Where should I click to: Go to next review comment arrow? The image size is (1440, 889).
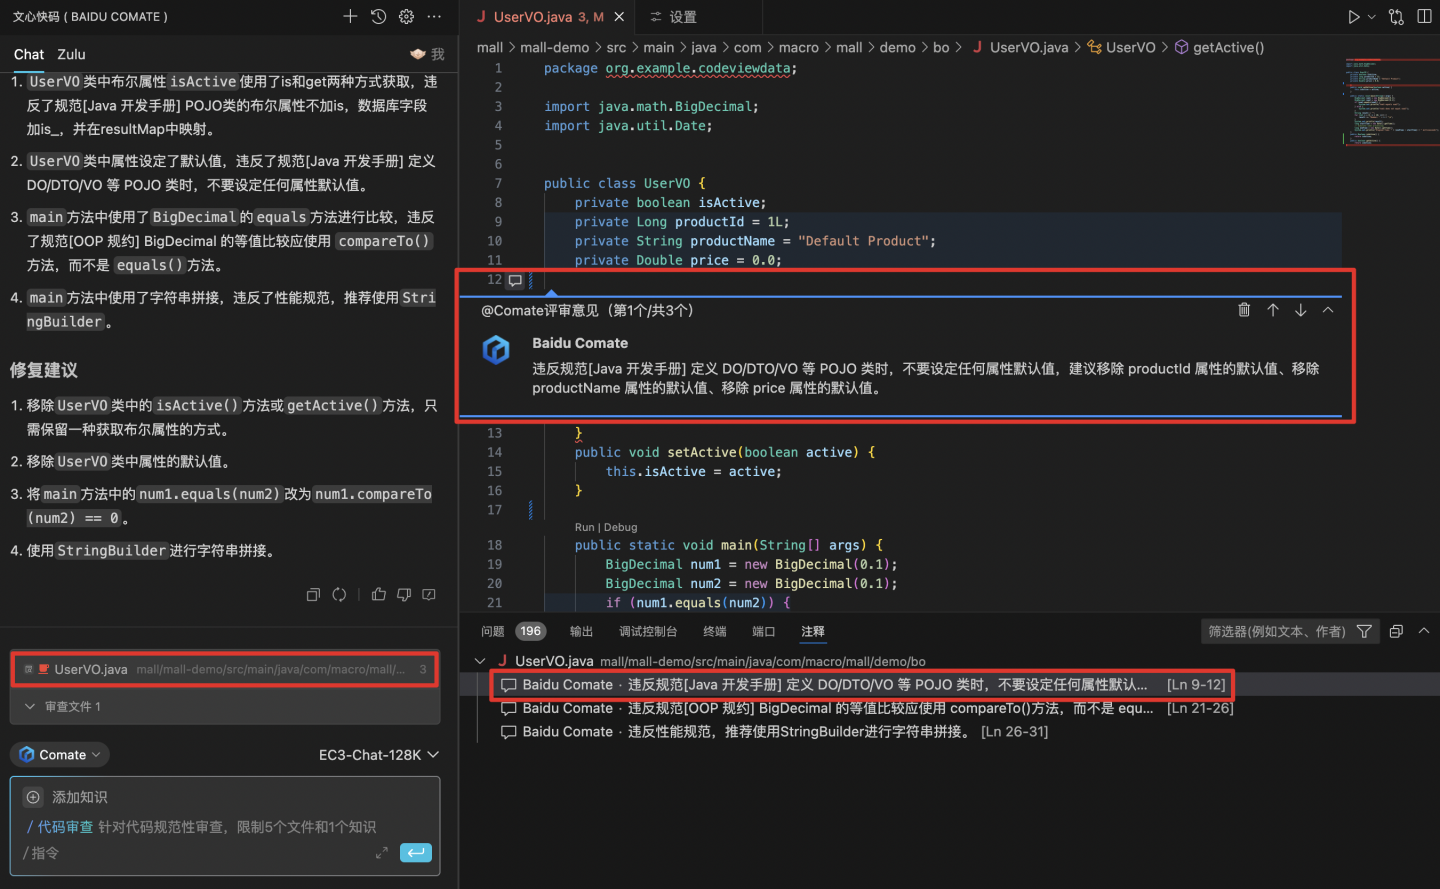pos(1300,310)
